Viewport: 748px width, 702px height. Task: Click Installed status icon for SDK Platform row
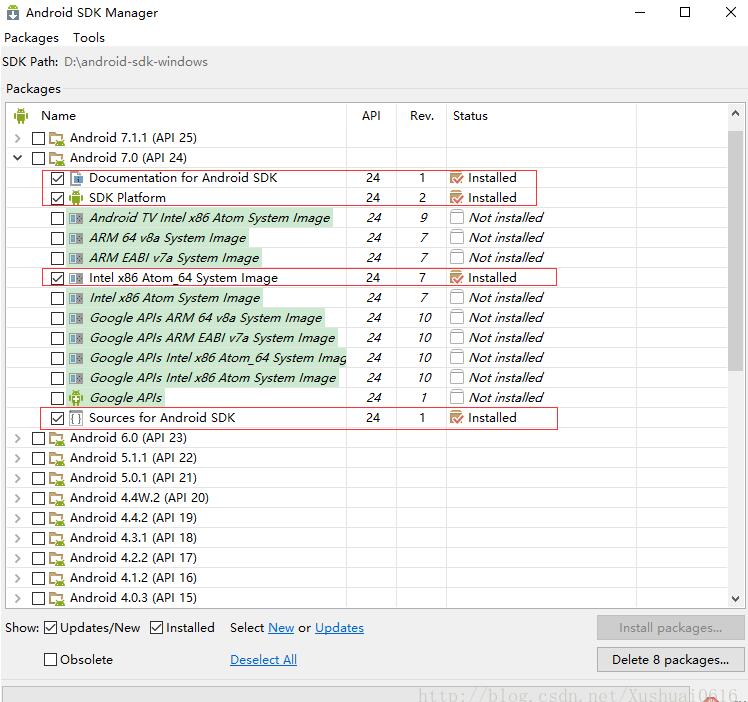pyautogui.click(x=457, y=198)
